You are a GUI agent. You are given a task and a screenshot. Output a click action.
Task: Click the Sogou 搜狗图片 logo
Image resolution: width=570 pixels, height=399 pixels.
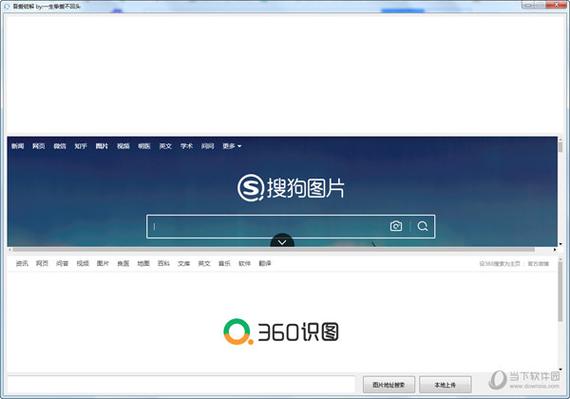point(291,188)
